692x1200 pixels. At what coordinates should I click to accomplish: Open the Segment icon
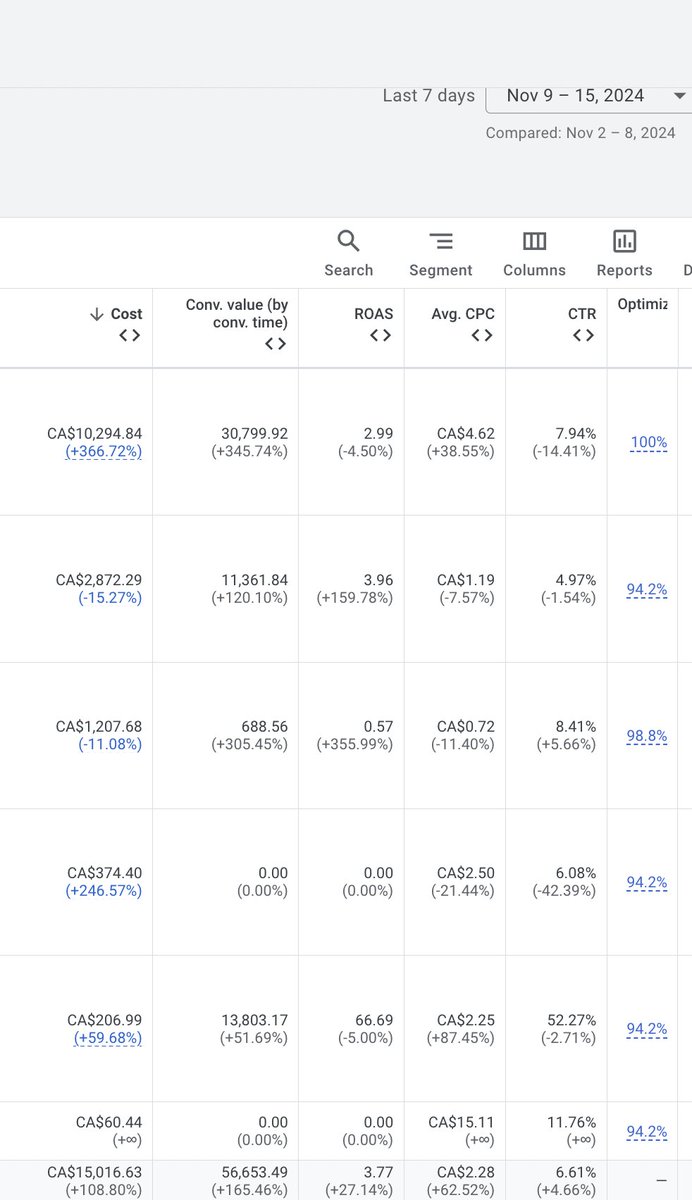pos(441,241)
